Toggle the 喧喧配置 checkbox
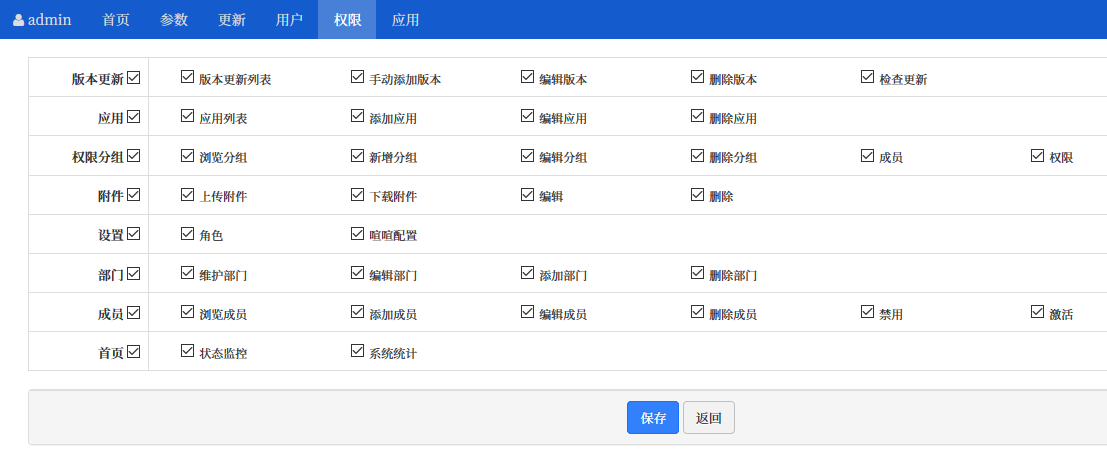 (358, 233)
